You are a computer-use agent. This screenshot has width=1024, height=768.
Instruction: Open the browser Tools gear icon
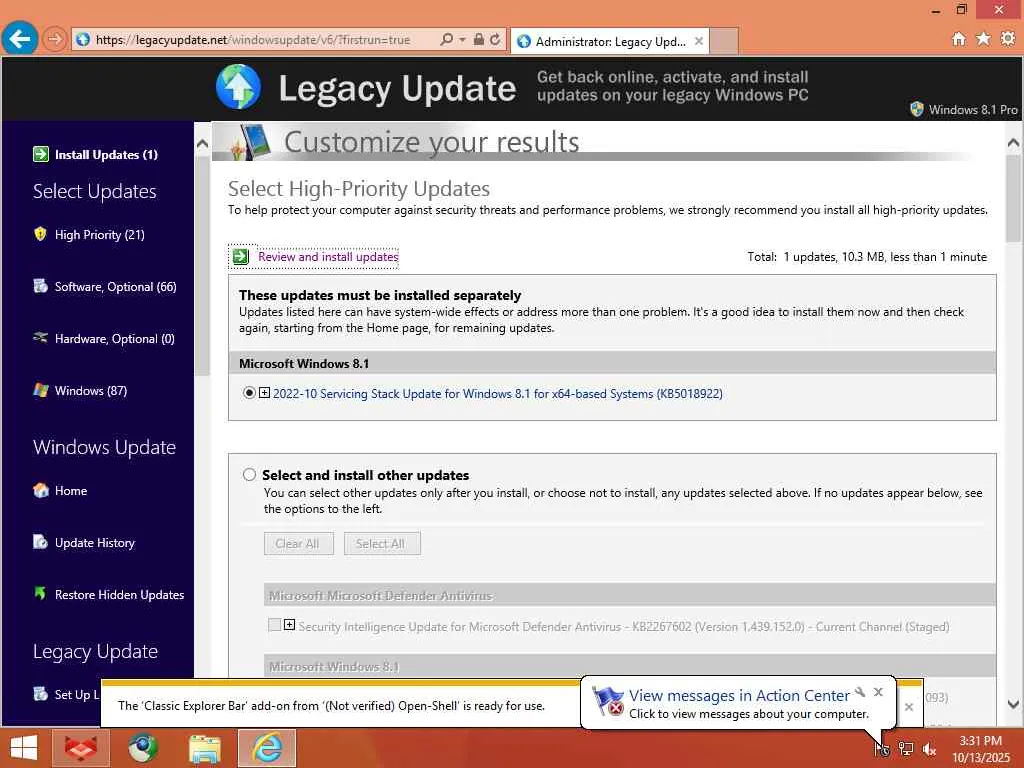pos(1008,39)
